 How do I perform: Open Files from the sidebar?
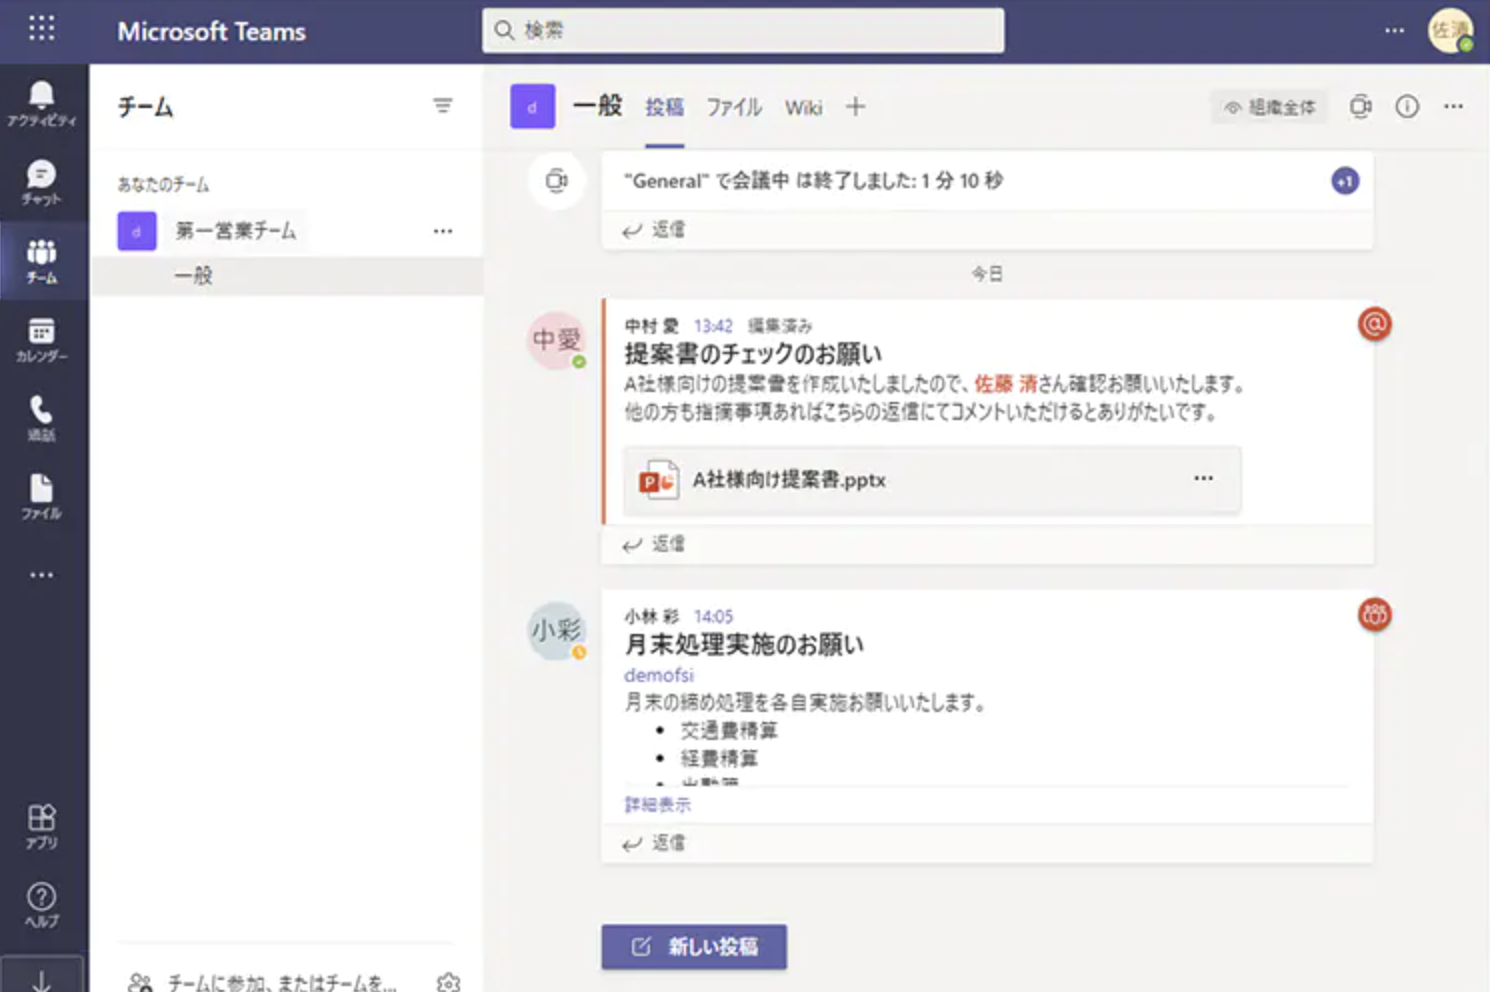click(41, 497)
